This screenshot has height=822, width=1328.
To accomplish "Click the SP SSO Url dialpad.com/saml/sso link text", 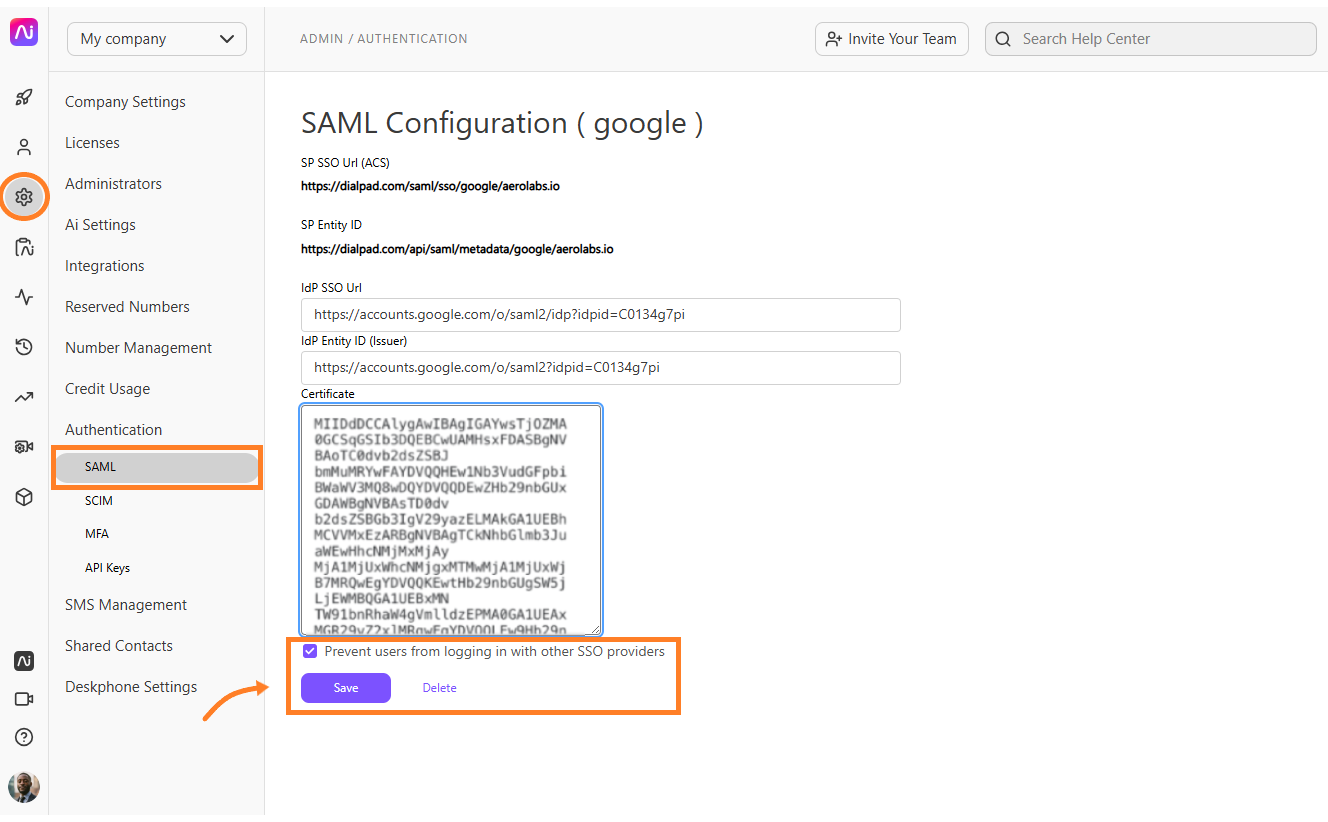I will [430, 186].
